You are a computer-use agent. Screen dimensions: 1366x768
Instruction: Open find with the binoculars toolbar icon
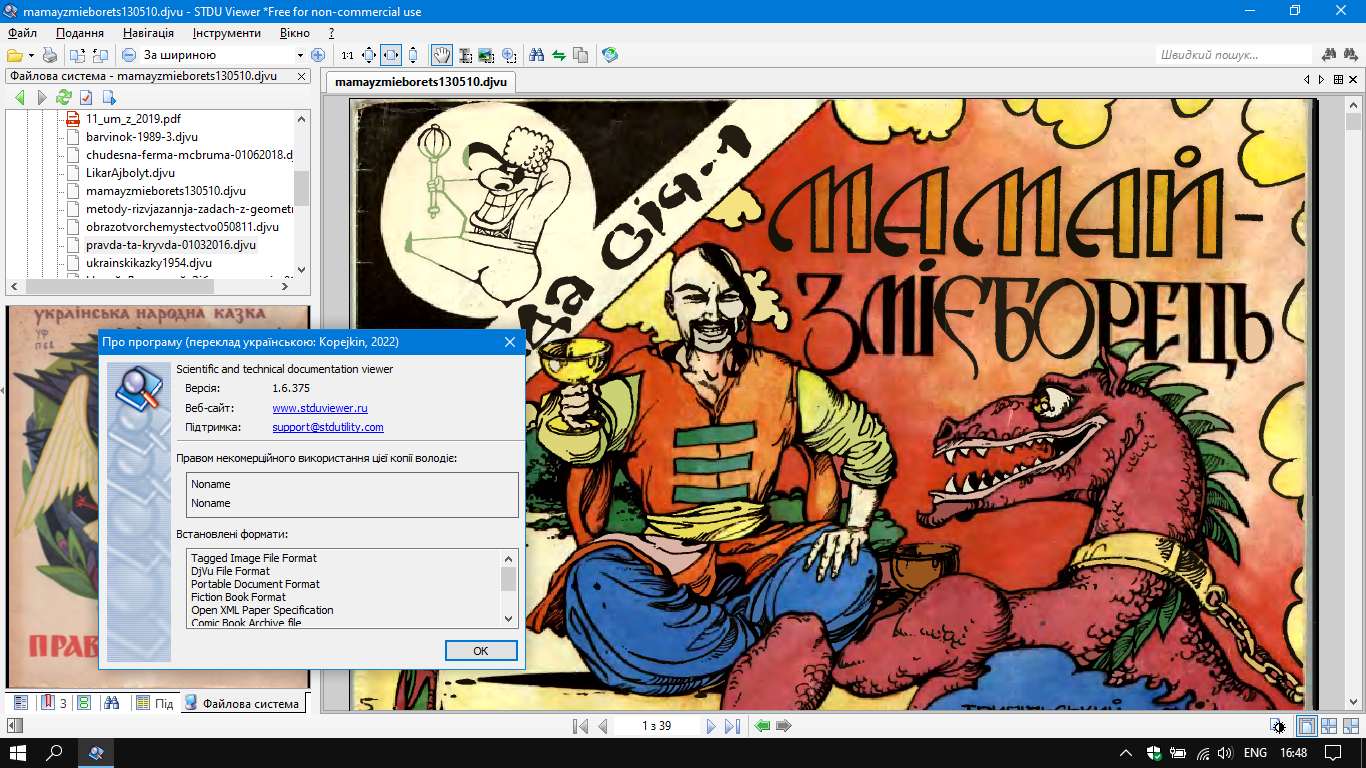click(x=536, y=55)
